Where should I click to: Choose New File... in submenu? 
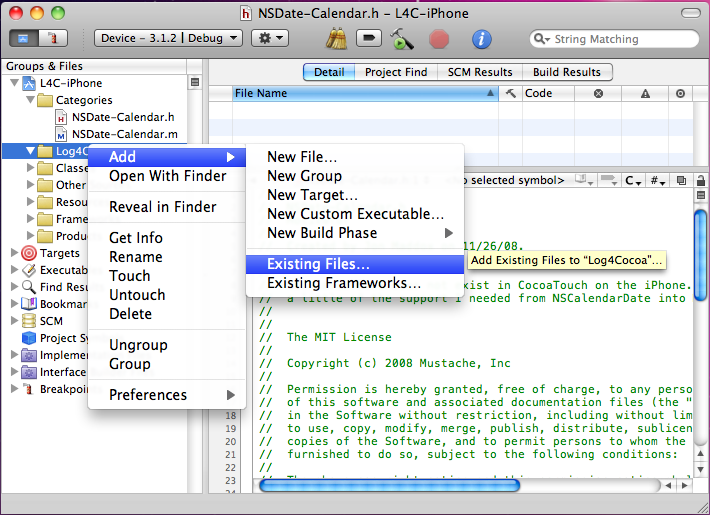pos(355,157)
